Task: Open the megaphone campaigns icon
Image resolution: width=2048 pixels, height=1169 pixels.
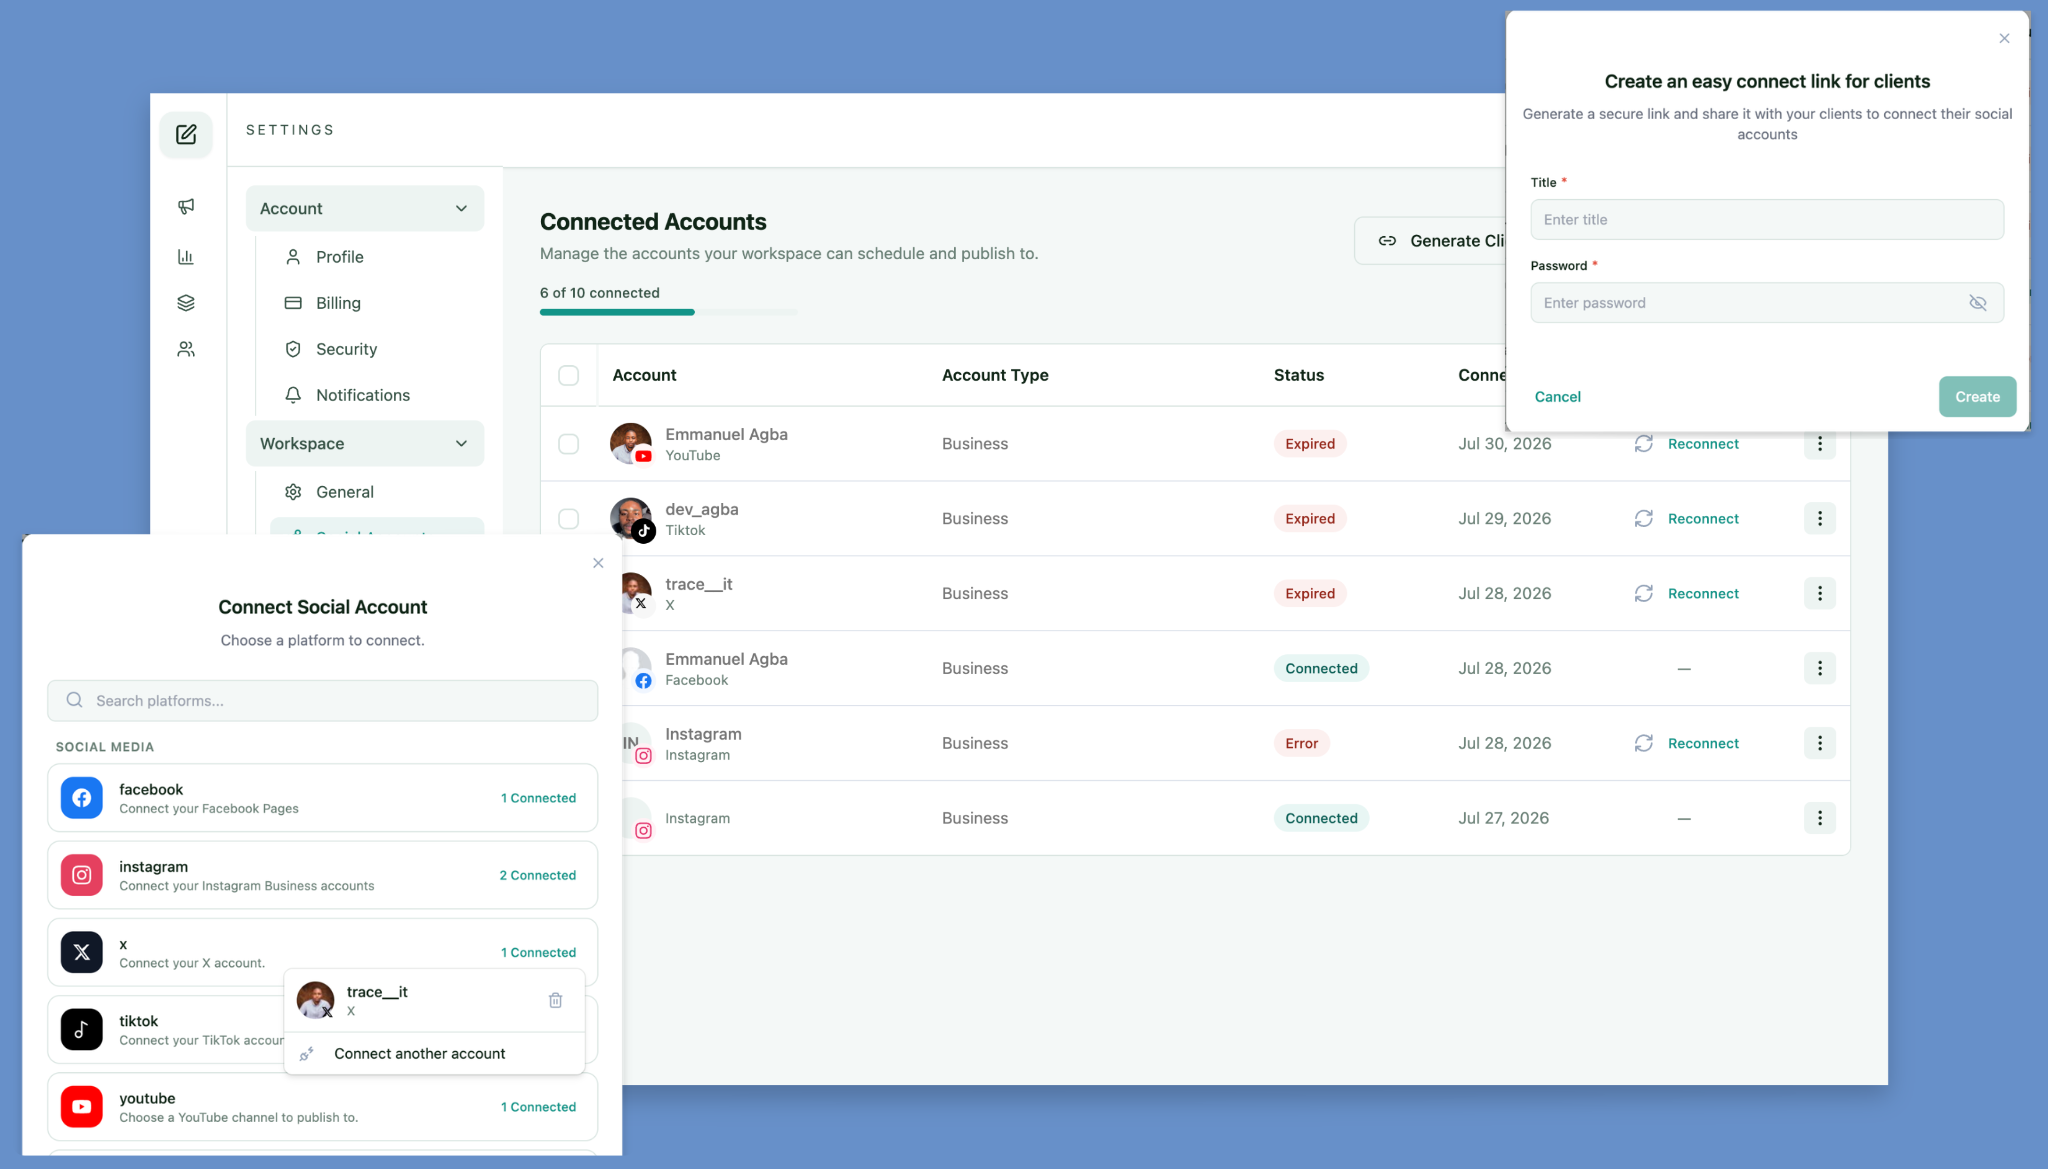Action: pos(186,206)
